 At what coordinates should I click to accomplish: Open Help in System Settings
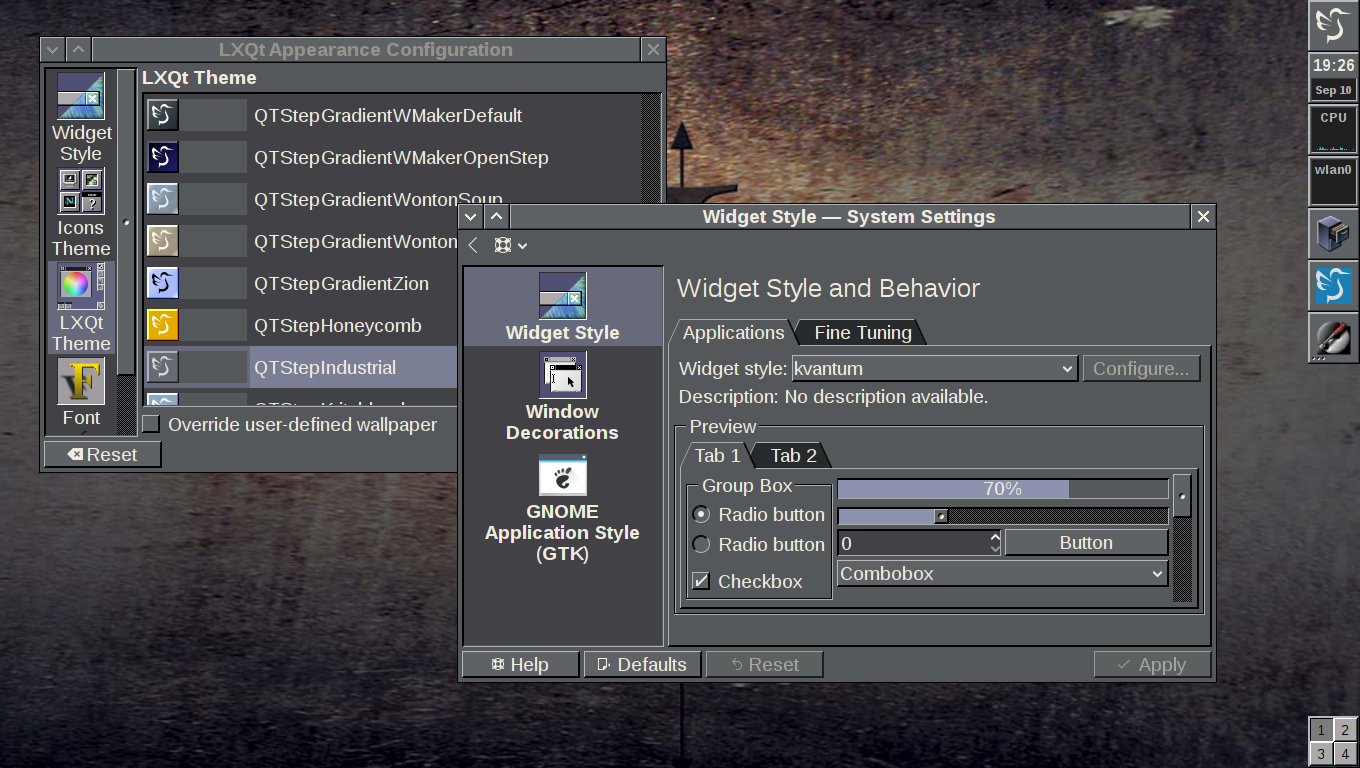(520, 665)
